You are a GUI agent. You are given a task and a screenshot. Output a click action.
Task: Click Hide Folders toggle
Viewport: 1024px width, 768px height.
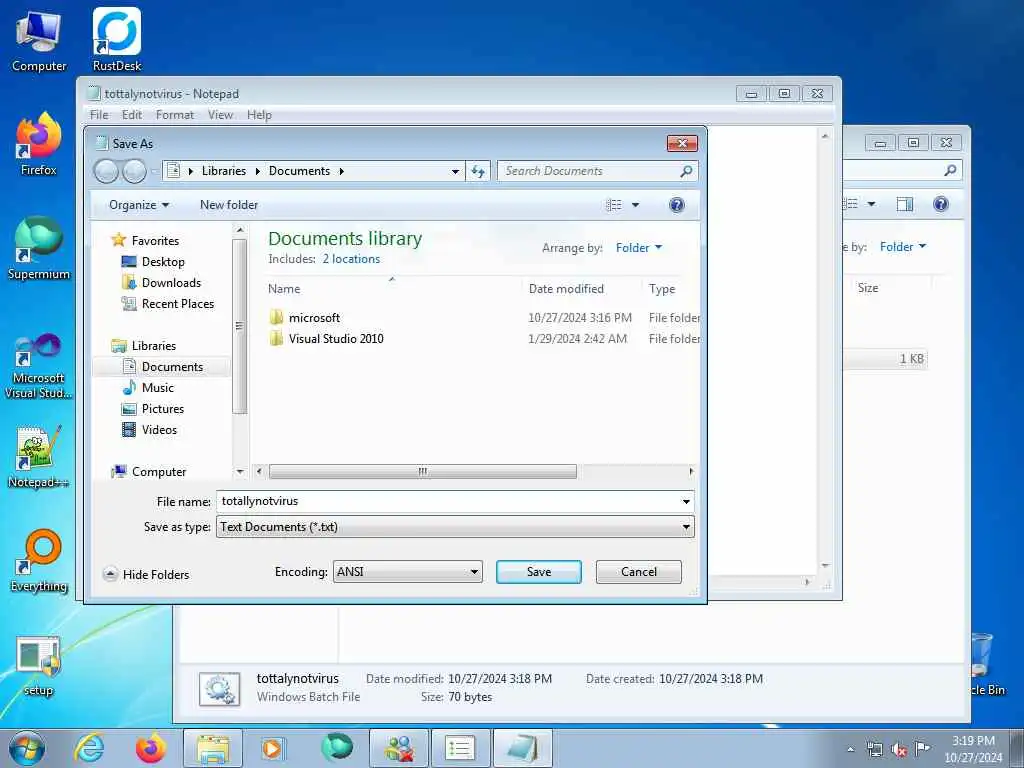[x=146, y=575]
